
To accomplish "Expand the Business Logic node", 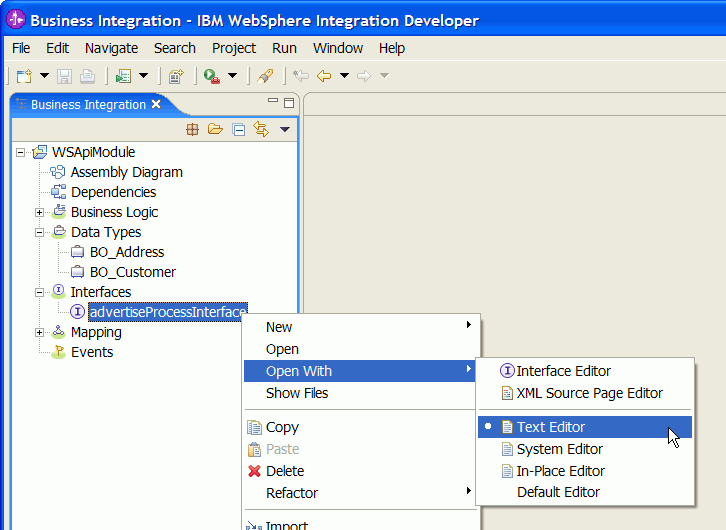I will tap(40, 212).
